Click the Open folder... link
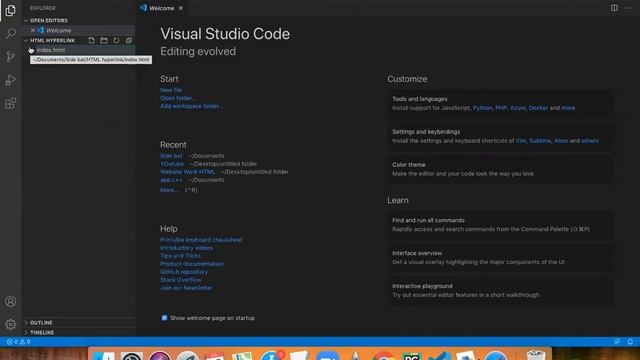The width and height of the screenshot is (640, 360). click(178, 98)
